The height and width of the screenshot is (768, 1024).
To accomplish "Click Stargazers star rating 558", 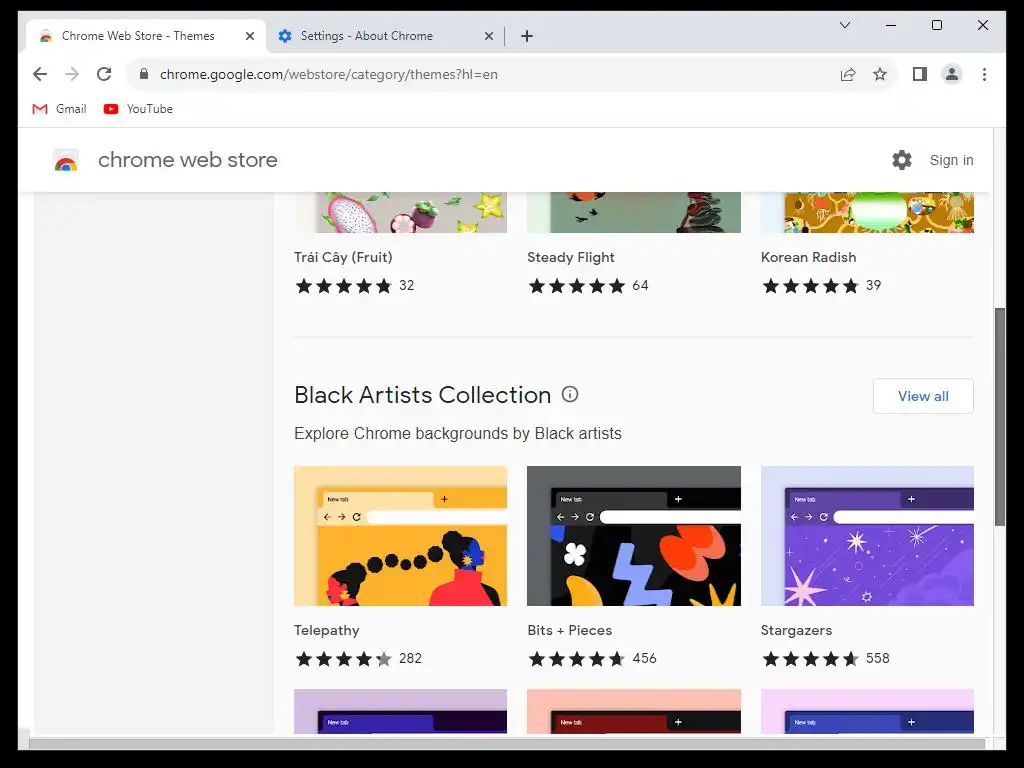I will (825, 658).
